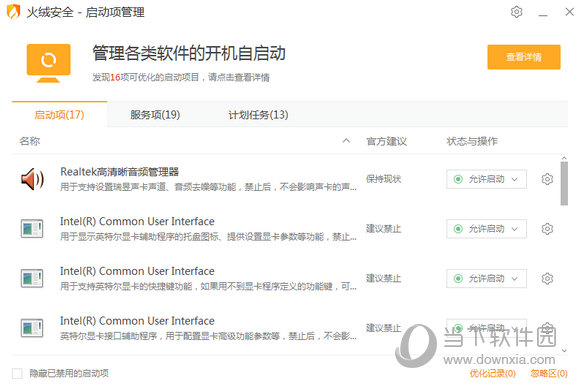Image resolution: width=580 pixels, height=389 pixels.
Task: Select first Intel(R) Common User Interface entry
Action: click(137, 221)
